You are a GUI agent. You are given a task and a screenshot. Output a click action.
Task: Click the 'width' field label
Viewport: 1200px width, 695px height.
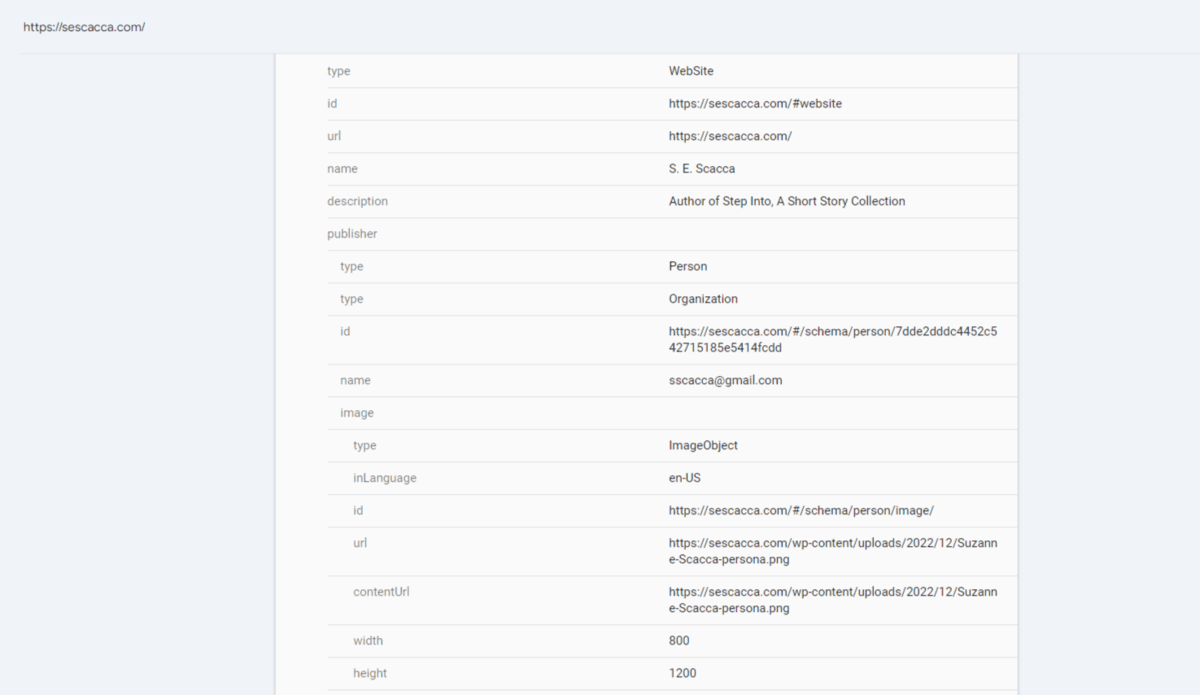(x=368, y=640)
